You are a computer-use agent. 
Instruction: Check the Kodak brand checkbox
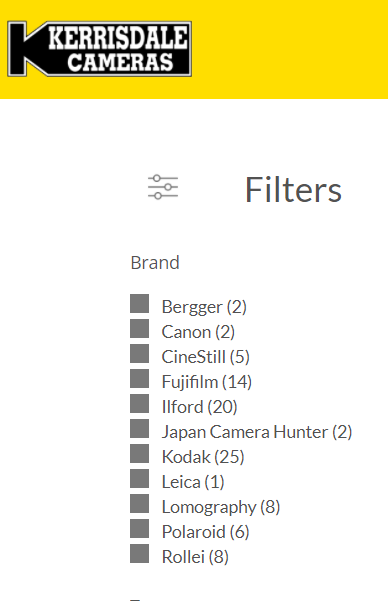pos(140,454)
